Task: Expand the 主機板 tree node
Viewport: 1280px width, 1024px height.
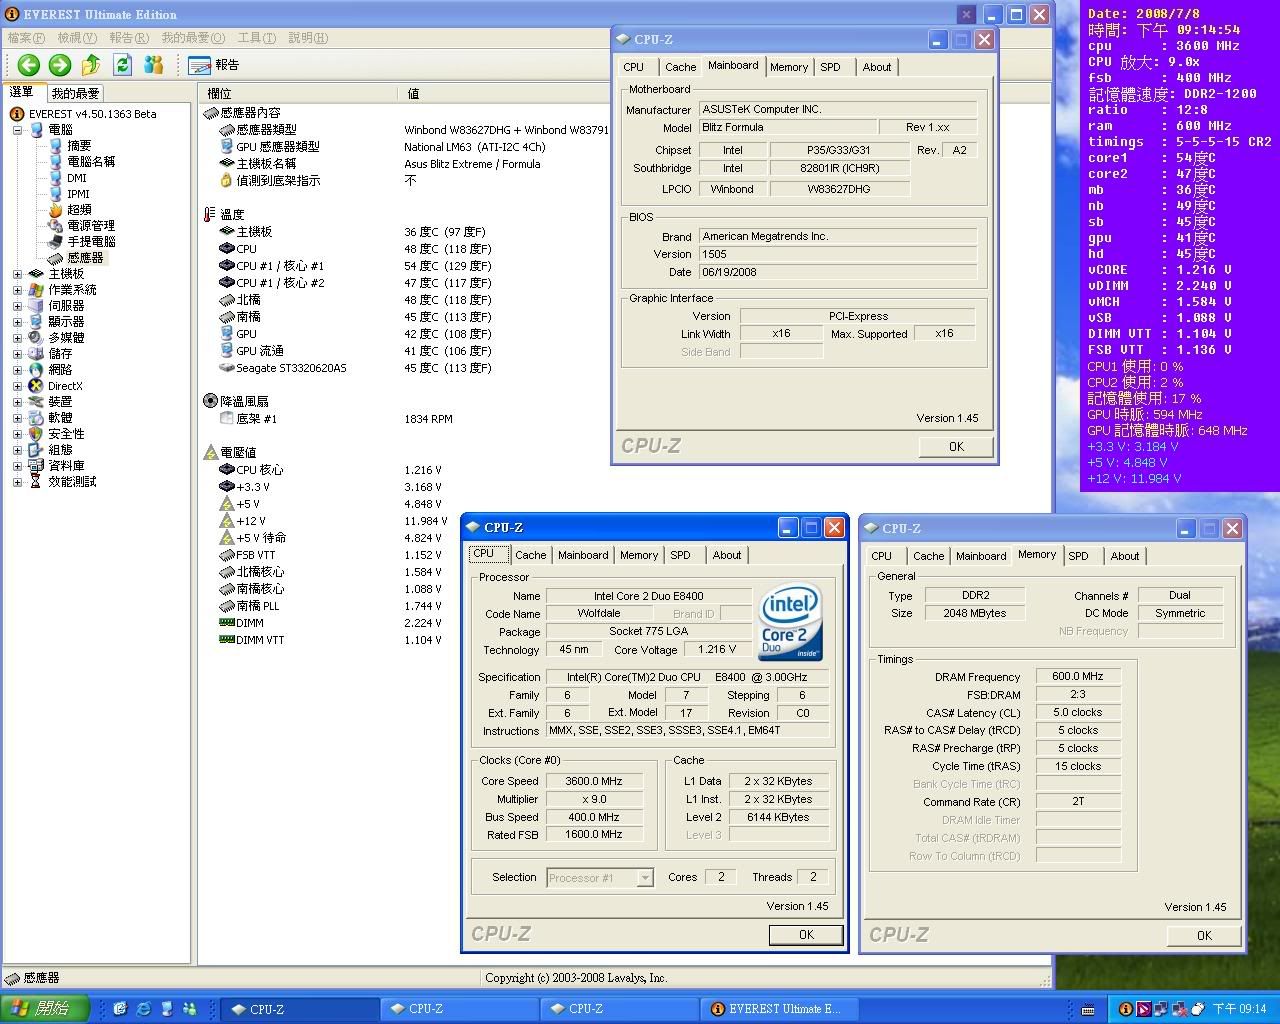Action: point(17,274)
